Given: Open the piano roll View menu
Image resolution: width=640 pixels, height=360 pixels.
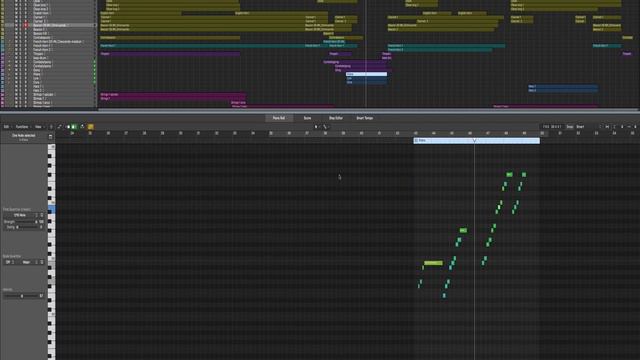Looking at the screenshot, I should pos(39,127).
